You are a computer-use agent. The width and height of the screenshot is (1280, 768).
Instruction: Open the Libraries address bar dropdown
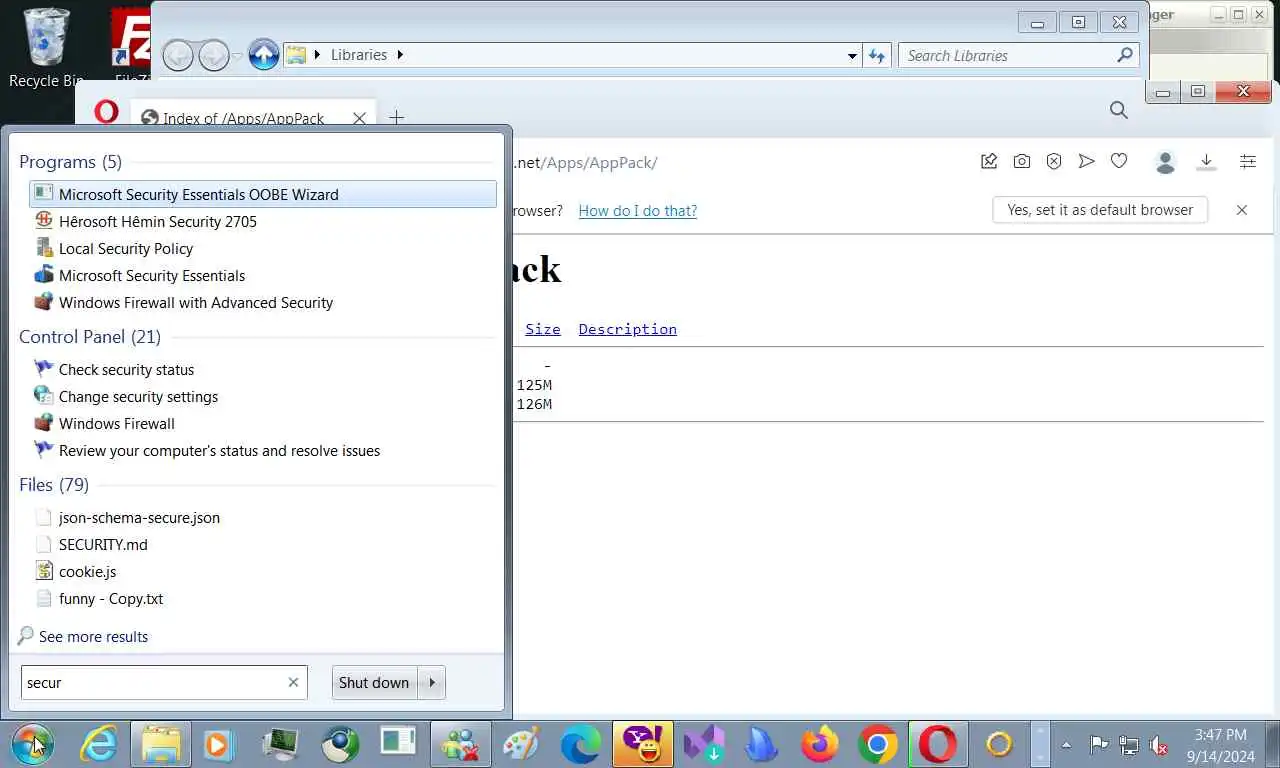(x=852, y=56)
